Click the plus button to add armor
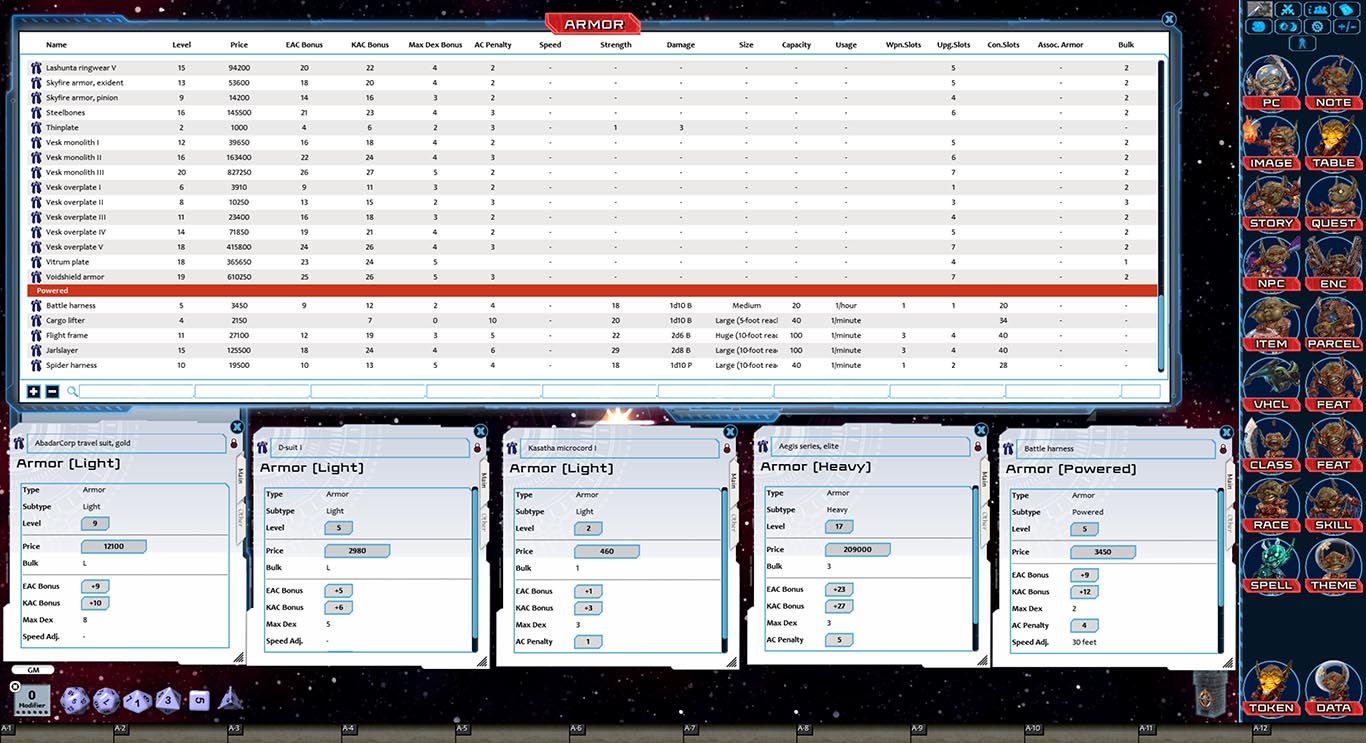1366x743 pixels. point(34,391)
